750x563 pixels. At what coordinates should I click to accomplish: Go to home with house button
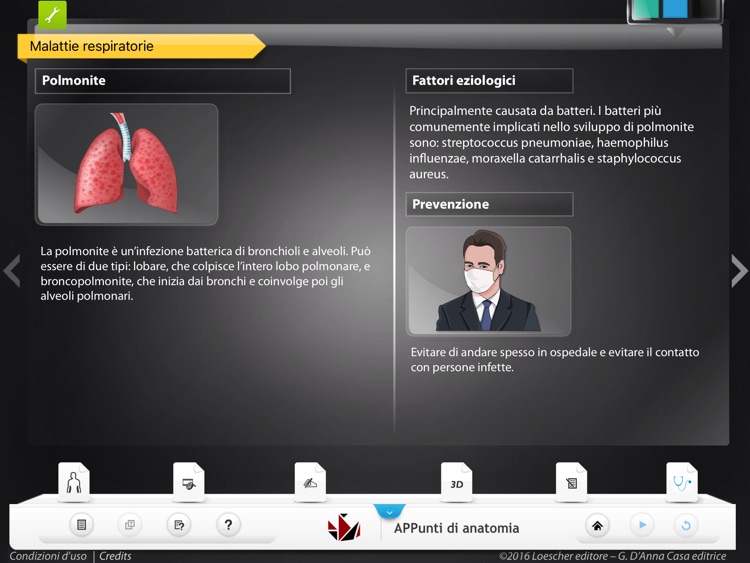click(x=597, y=526)
